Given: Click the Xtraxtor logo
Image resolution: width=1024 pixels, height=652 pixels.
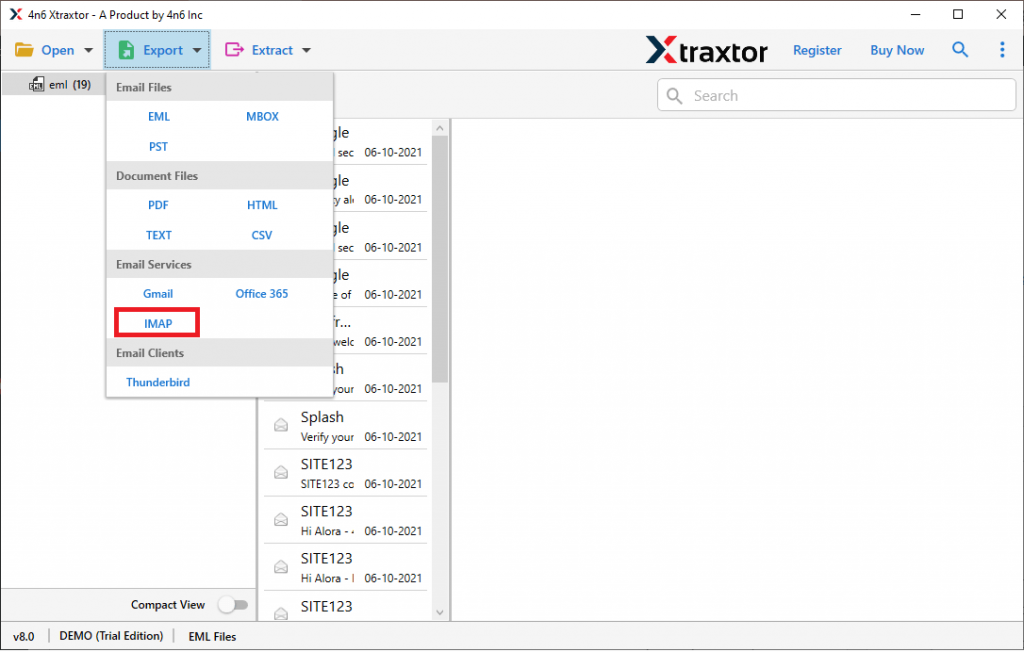Looking at the screenshot, I should [x=707, y=49].
